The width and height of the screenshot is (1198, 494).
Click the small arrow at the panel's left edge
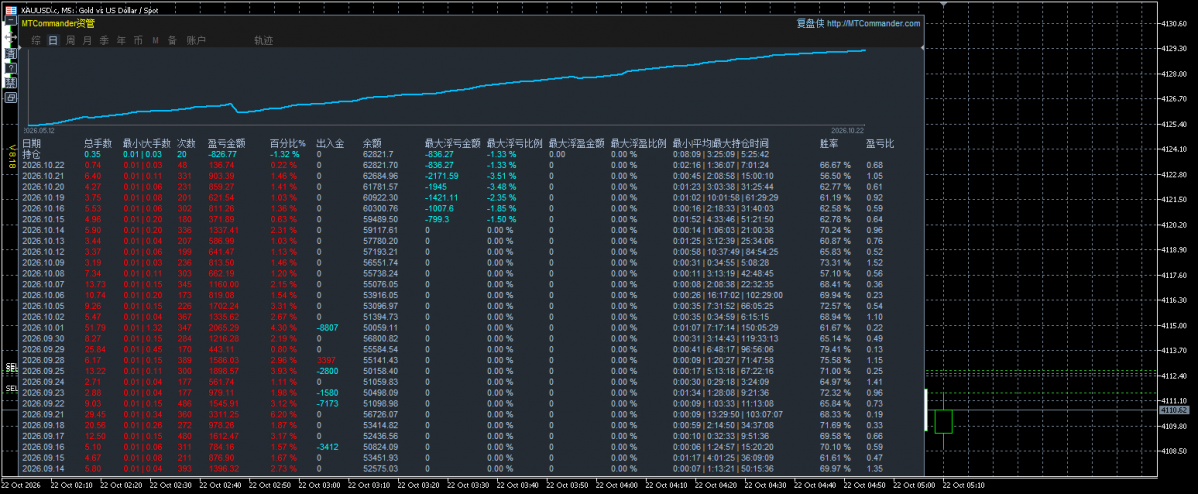tap(20, 47)
